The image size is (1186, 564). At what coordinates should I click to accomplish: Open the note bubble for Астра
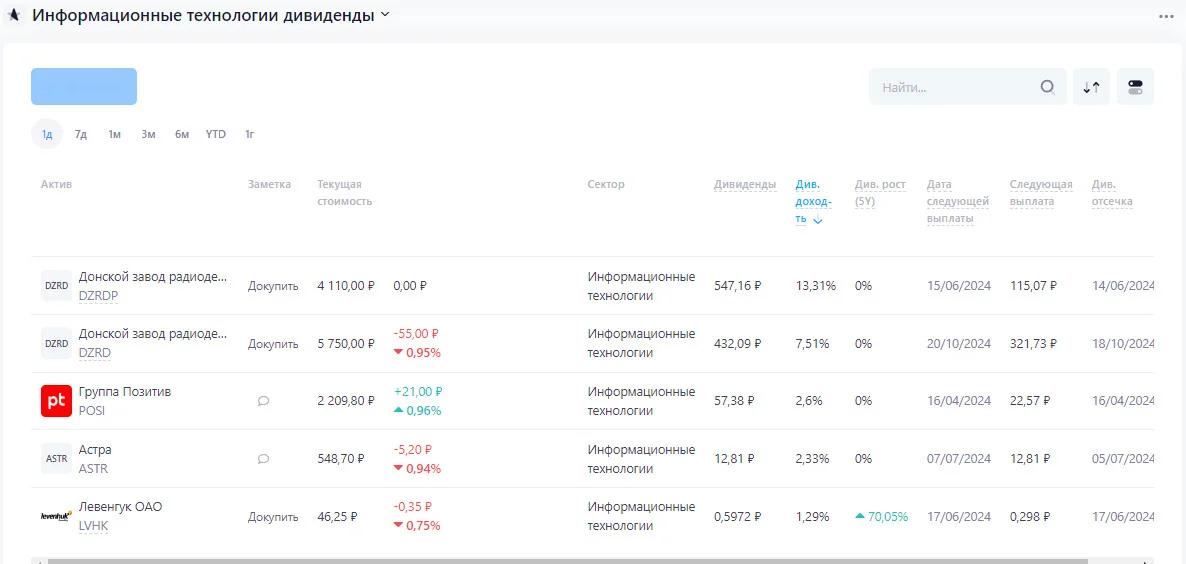point(263,459)
